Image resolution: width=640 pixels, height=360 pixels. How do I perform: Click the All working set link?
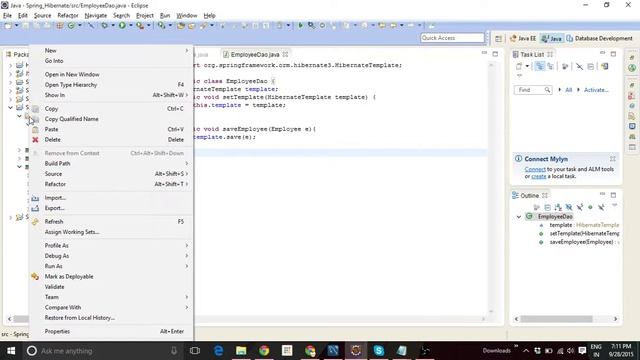point(568,90)
